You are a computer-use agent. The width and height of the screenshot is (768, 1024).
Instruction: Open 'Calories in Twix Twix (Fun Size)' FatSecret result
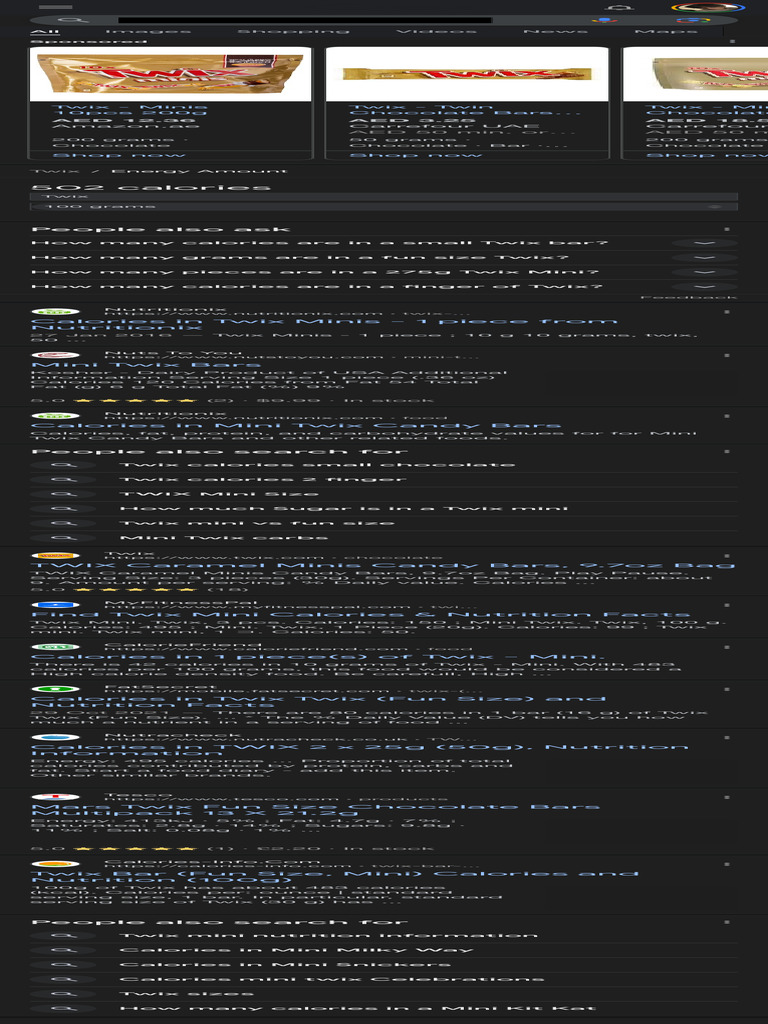[x=318, y=702]
